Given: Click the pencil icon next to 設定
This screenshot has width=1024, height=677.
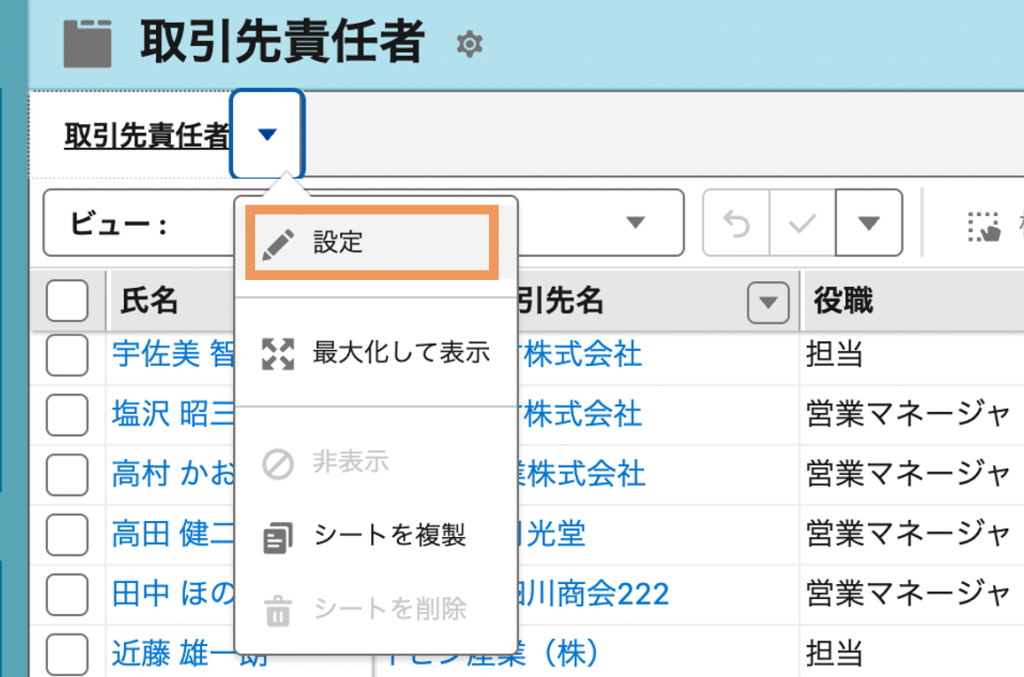Looking at the screenshot, I should pyautogui.click(x=277, y=242).
